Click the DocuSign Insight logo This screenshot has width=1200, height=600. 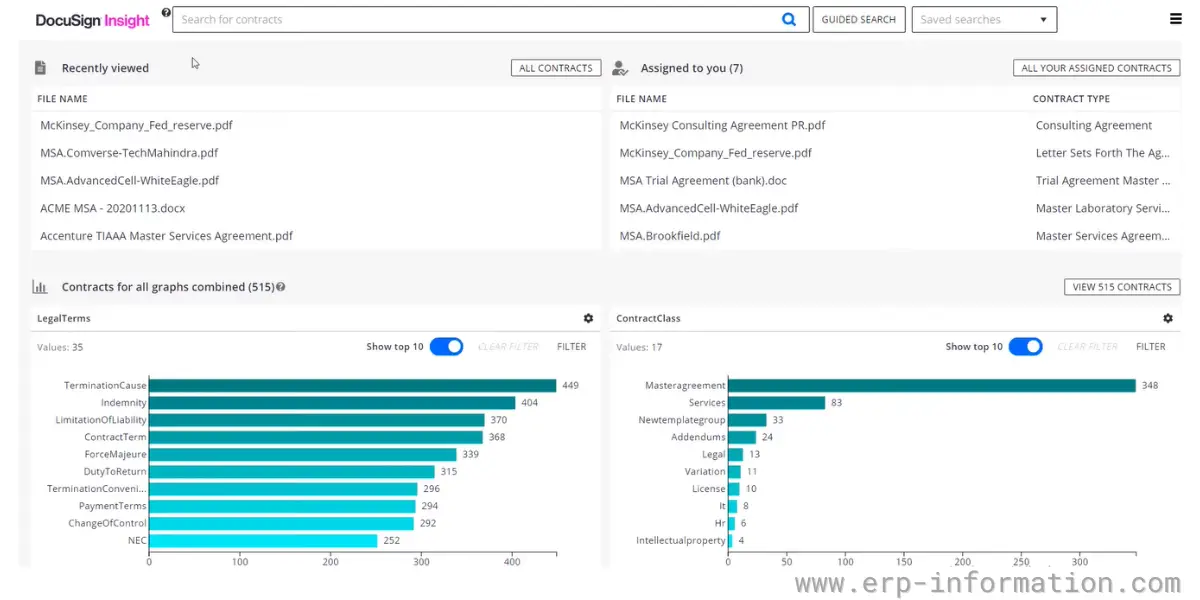click(x=92, y=20)
